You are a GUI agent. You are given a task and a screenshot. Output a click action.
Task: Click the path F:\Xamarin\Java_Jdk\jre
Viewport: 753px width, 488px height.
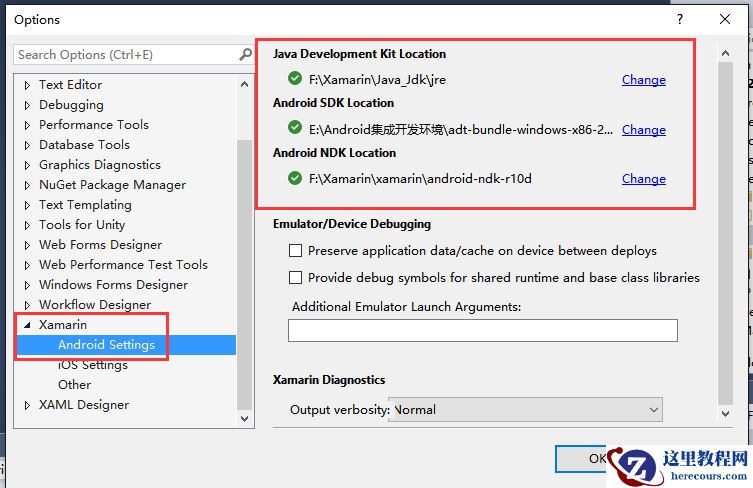click(x=377, y=79)
